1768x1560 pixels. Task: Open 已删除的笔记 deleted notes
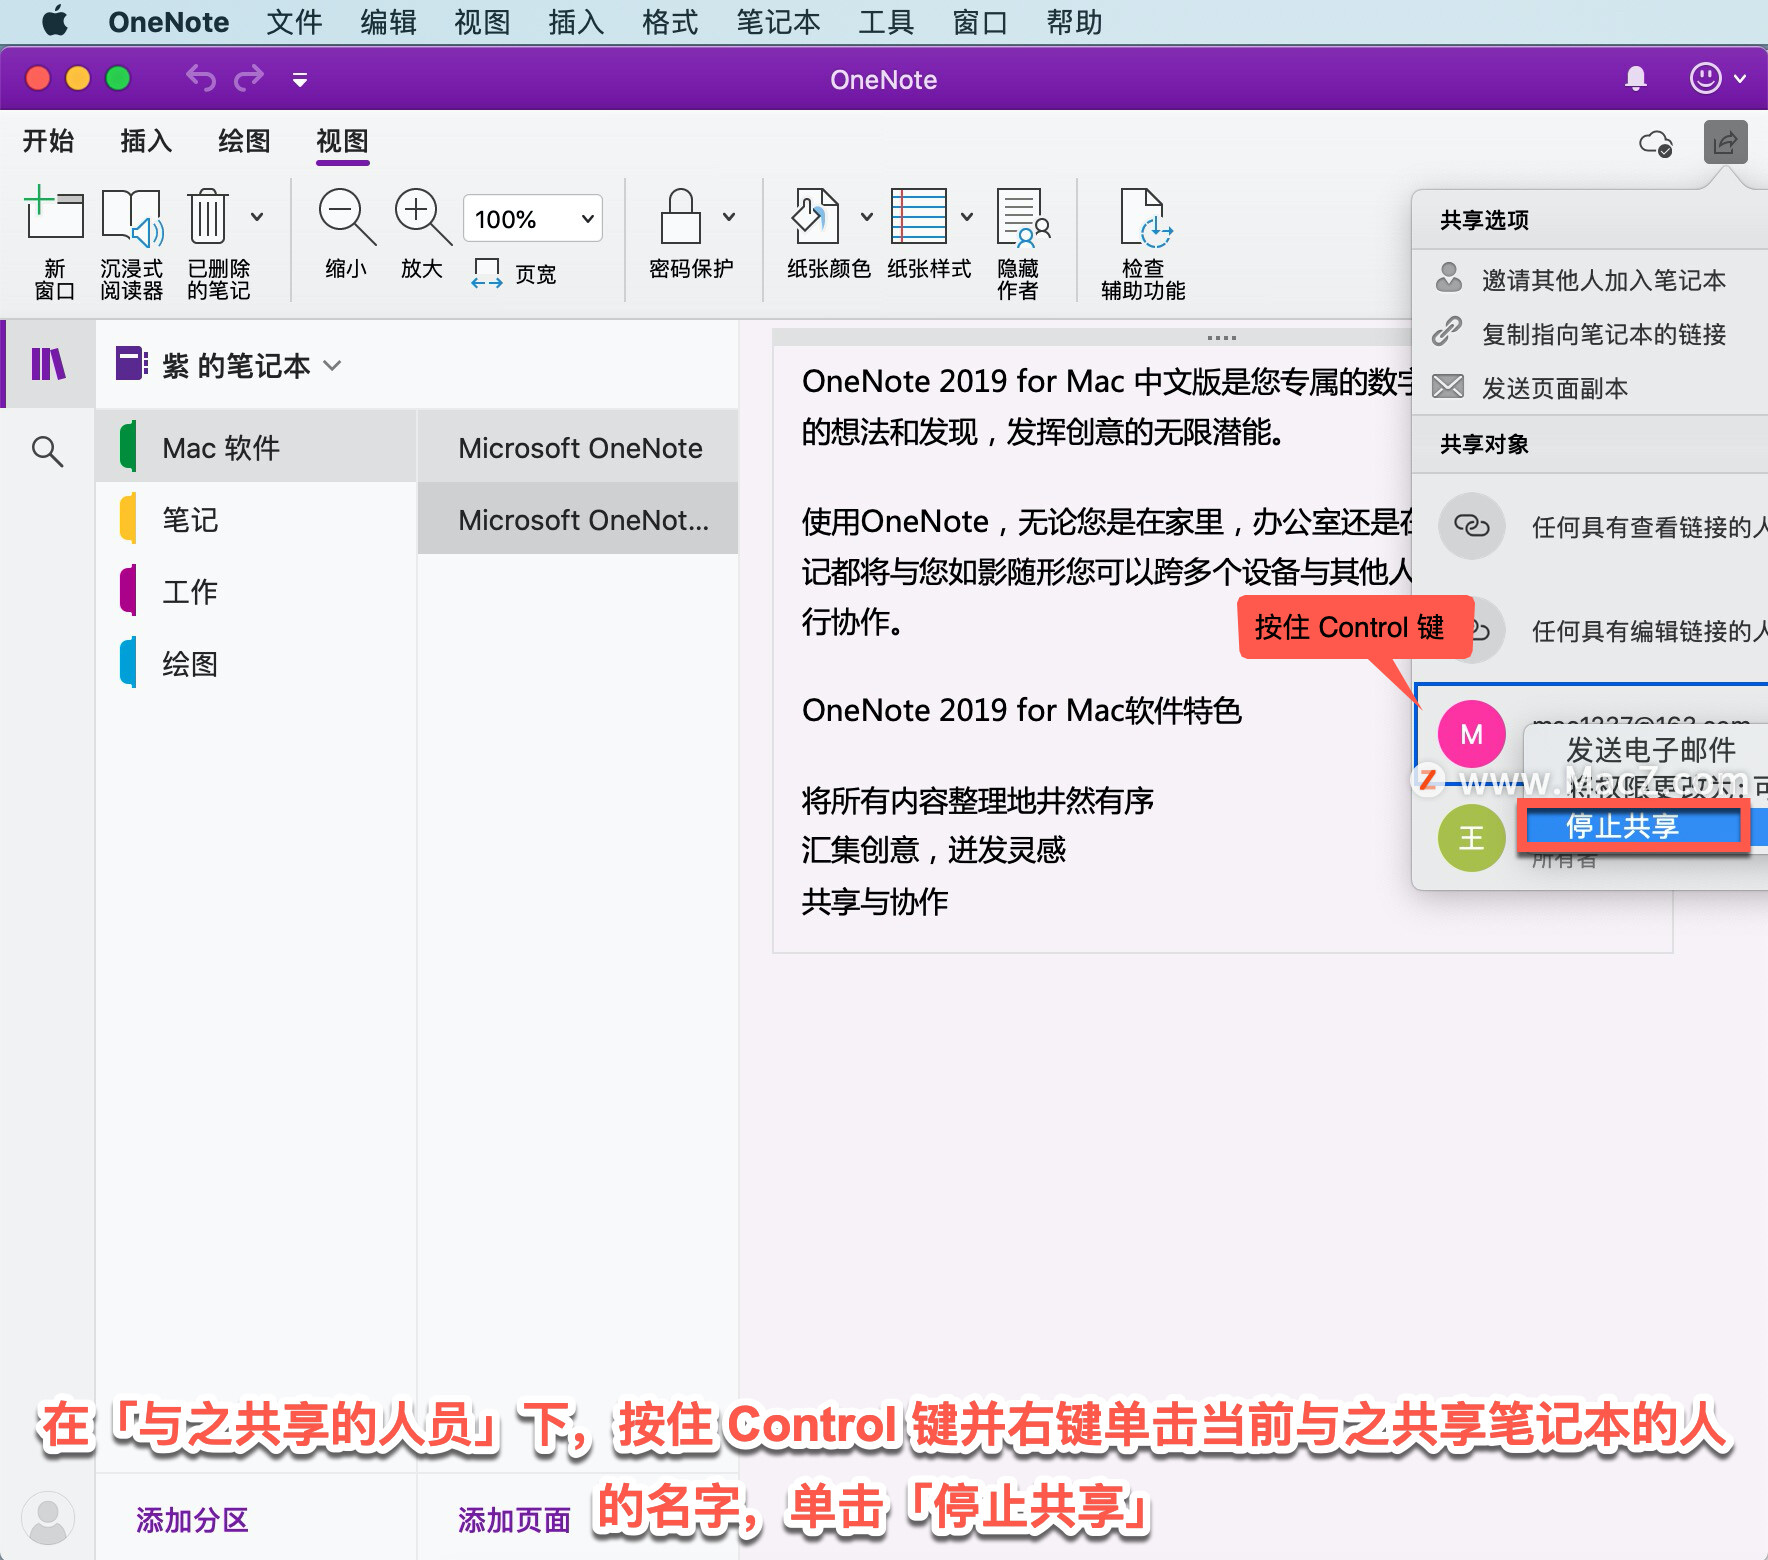[218, 243]
